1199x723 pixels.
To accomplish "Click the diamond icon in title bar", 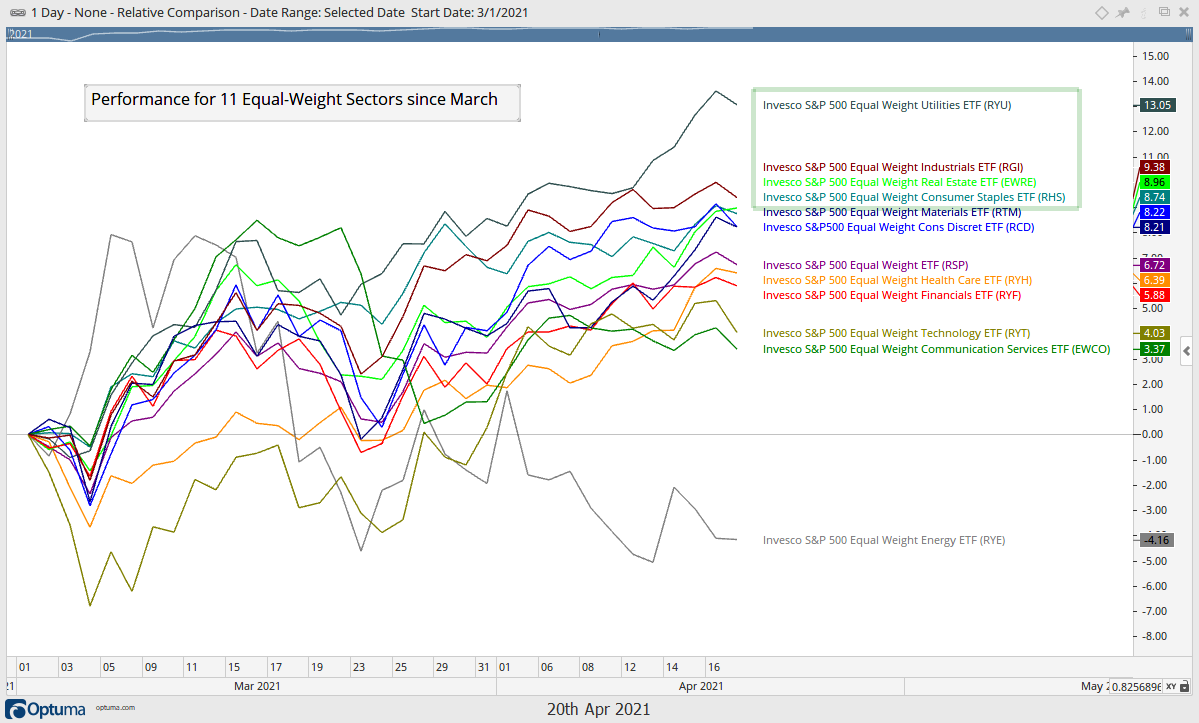I will coord(1102,12).
